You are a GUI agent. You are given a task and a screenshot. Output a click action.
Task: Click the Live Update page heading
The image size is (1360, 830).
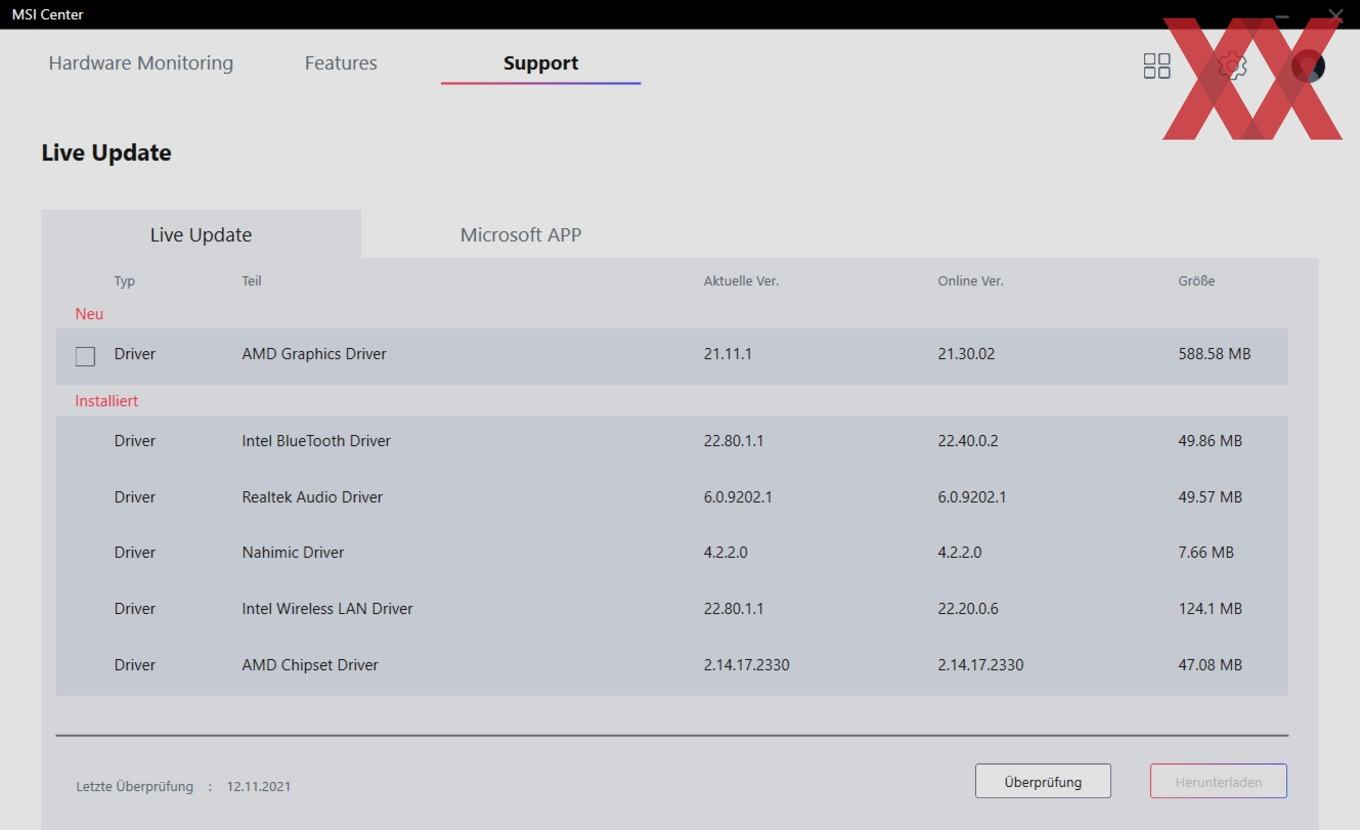106,153
